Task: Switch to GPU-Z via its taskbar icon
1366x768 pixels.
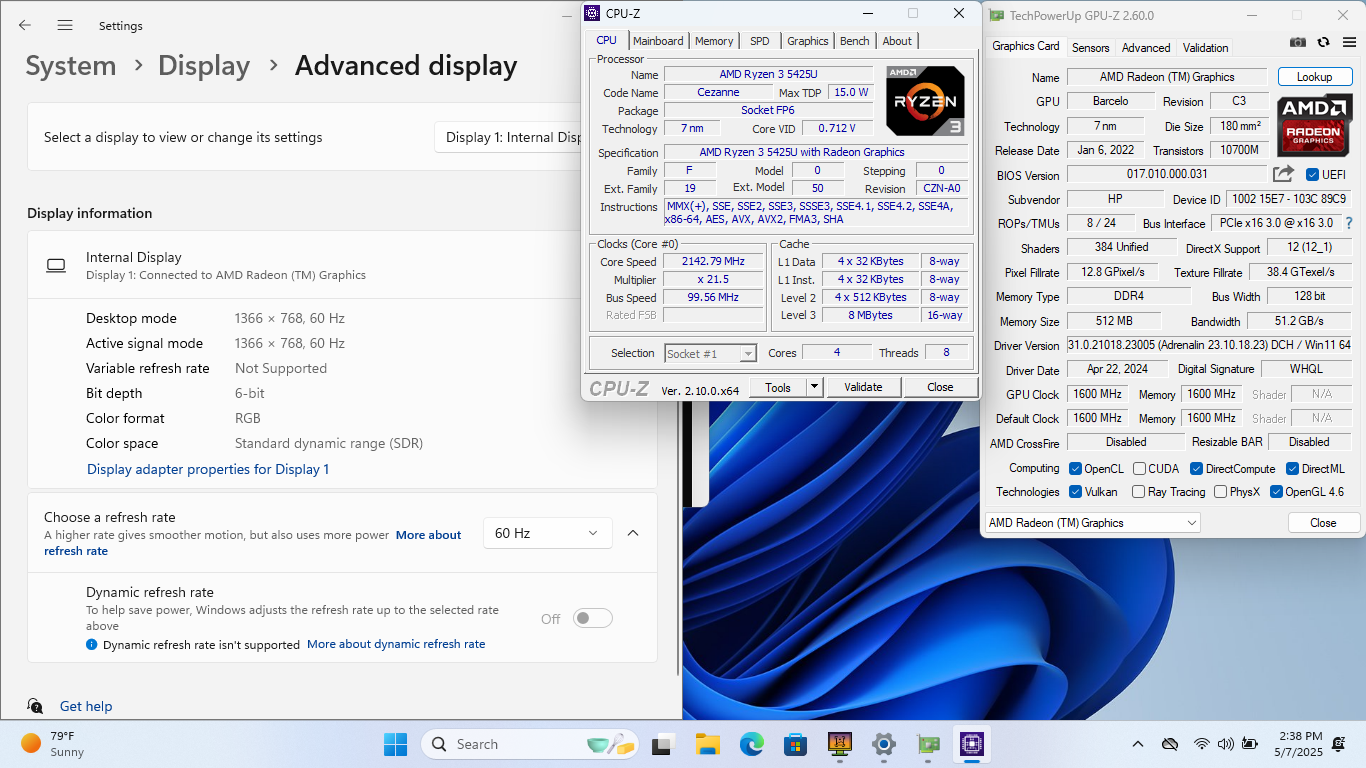Action: pos(928,744)
